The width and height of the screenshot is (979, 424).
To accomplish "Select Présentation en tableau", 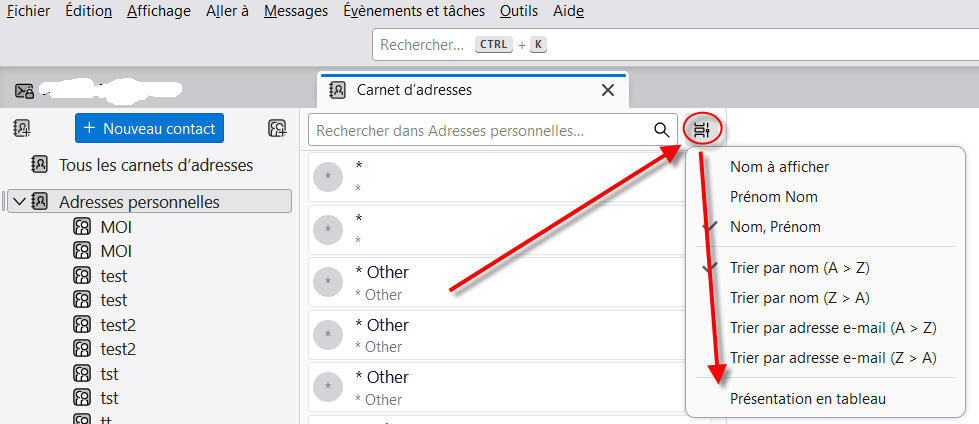I will click(x=807, y=398).
